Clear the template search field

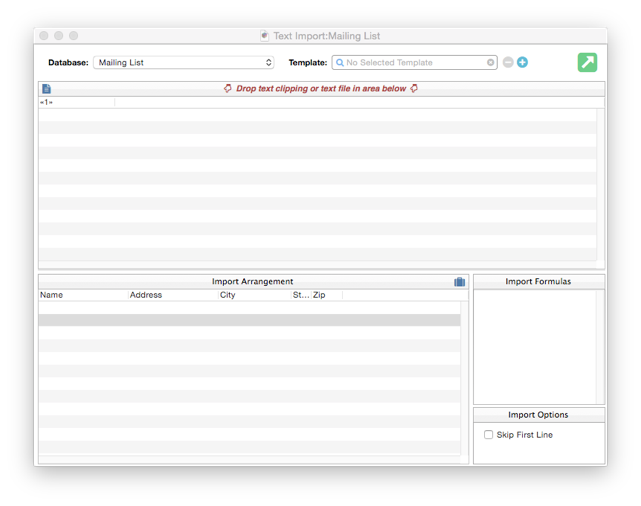pyautogui.click(x=491, y=62)
